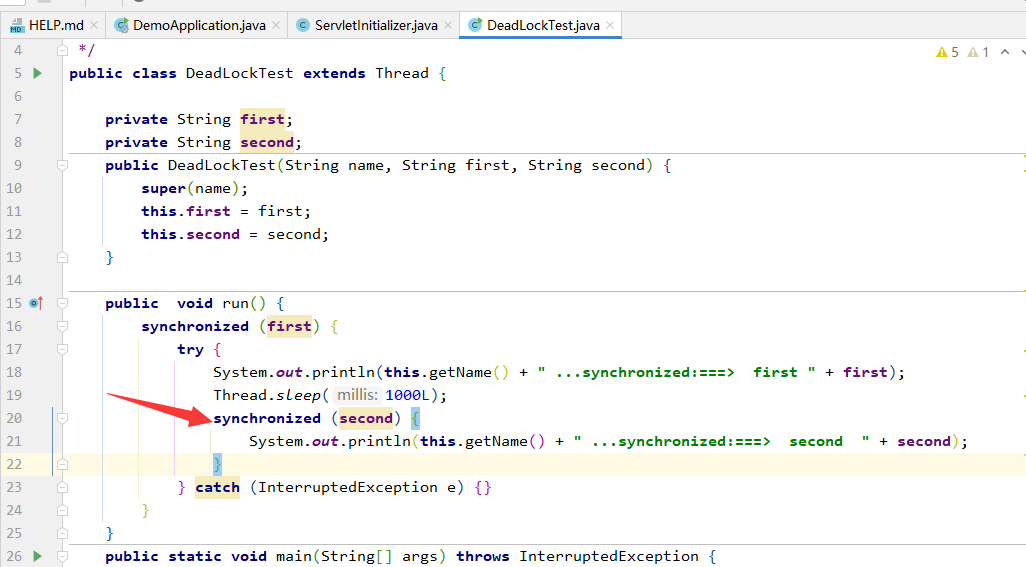Click 'DeadLockTest' class name on line 5

pos(239,73)
